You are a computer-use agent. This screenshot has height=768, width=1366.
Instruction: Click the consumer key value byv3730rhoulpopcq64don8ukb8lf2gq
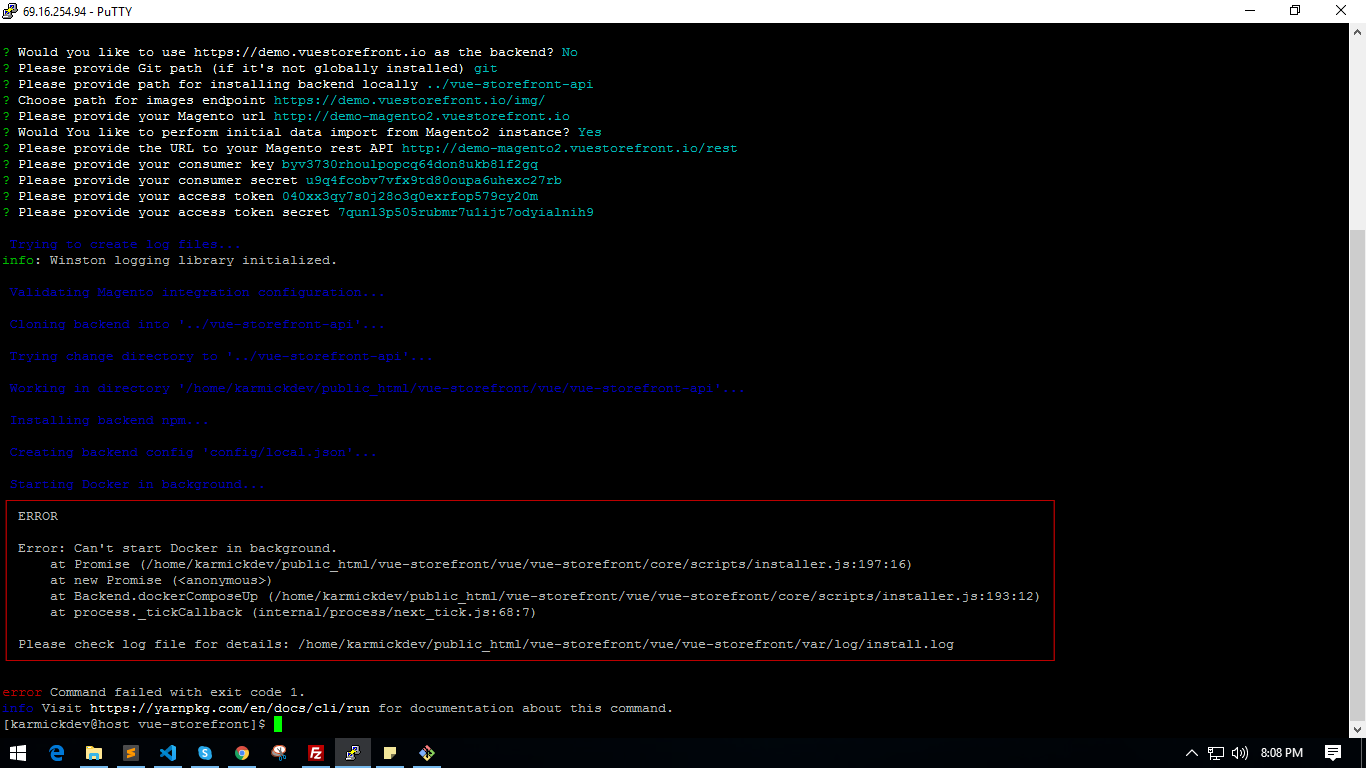pos(410,164)
